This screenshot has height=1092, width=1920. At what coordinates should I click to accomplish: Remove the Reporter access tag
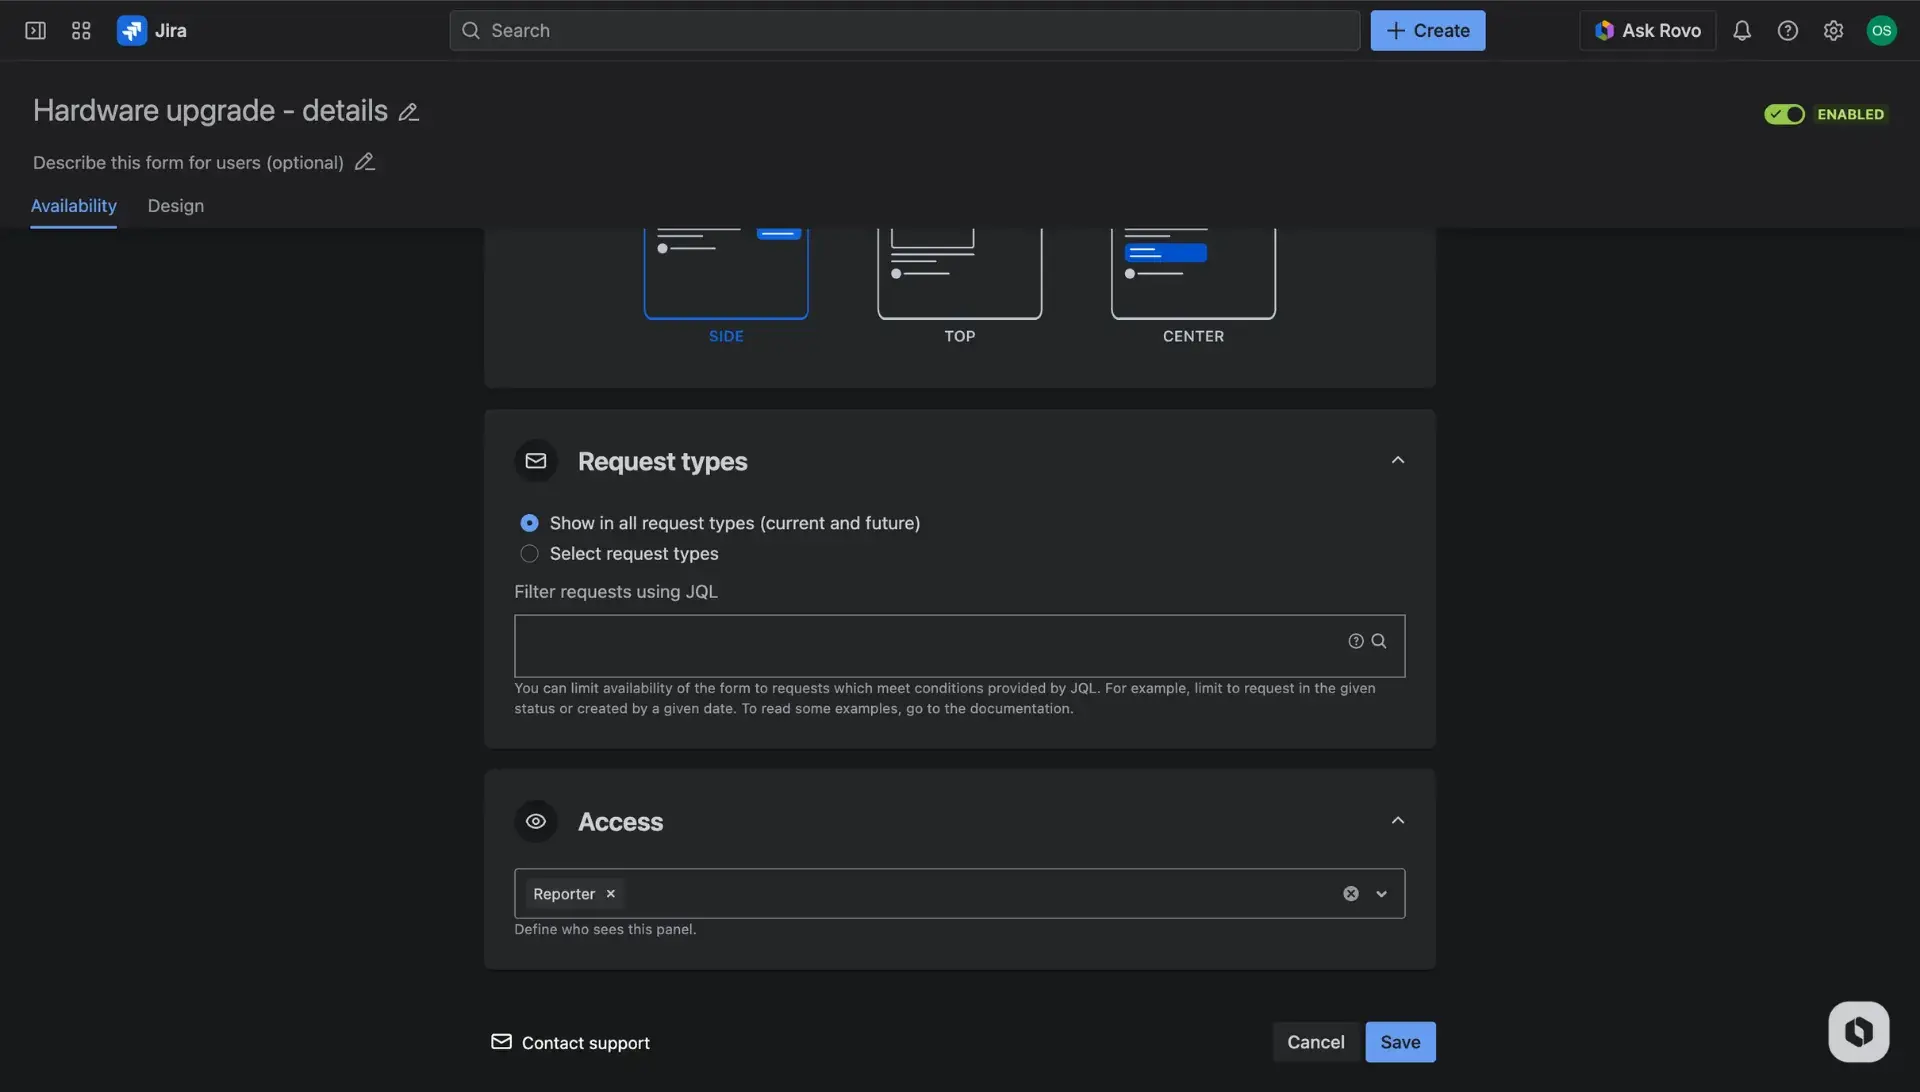[x=610, y=893]
